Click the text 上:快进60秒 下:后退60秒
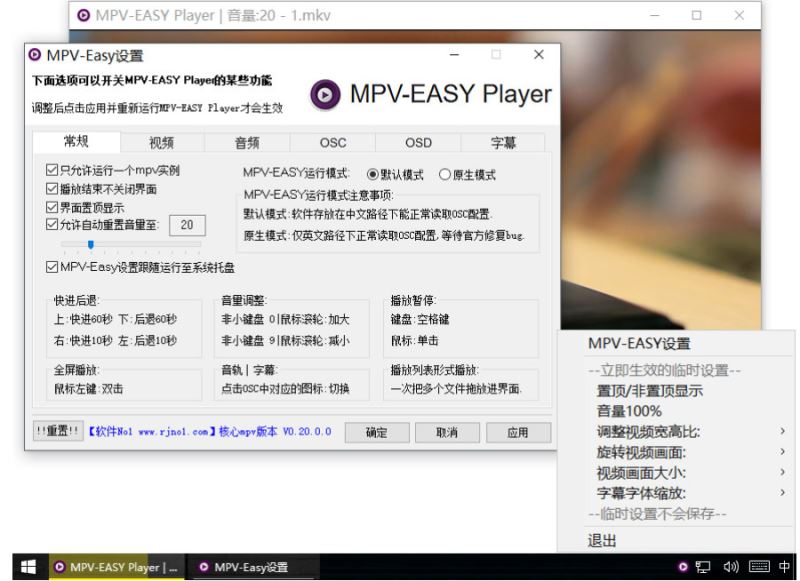Screen dimensions: 800x581 pyautogui.click(x=115, y=319)
